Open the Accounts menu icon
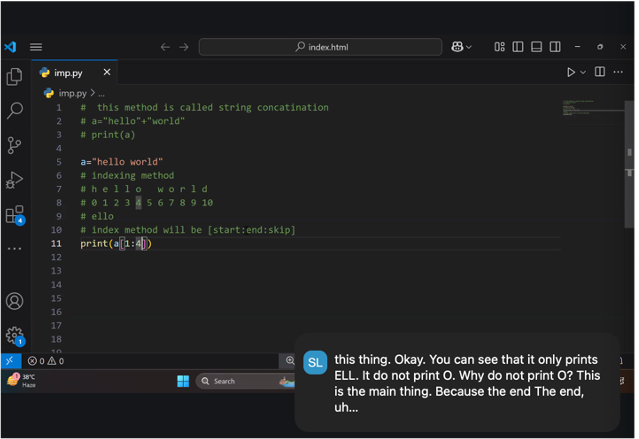The width and height of the screenshot is (639, 439). pyautogui.click(x=15, y=301)
